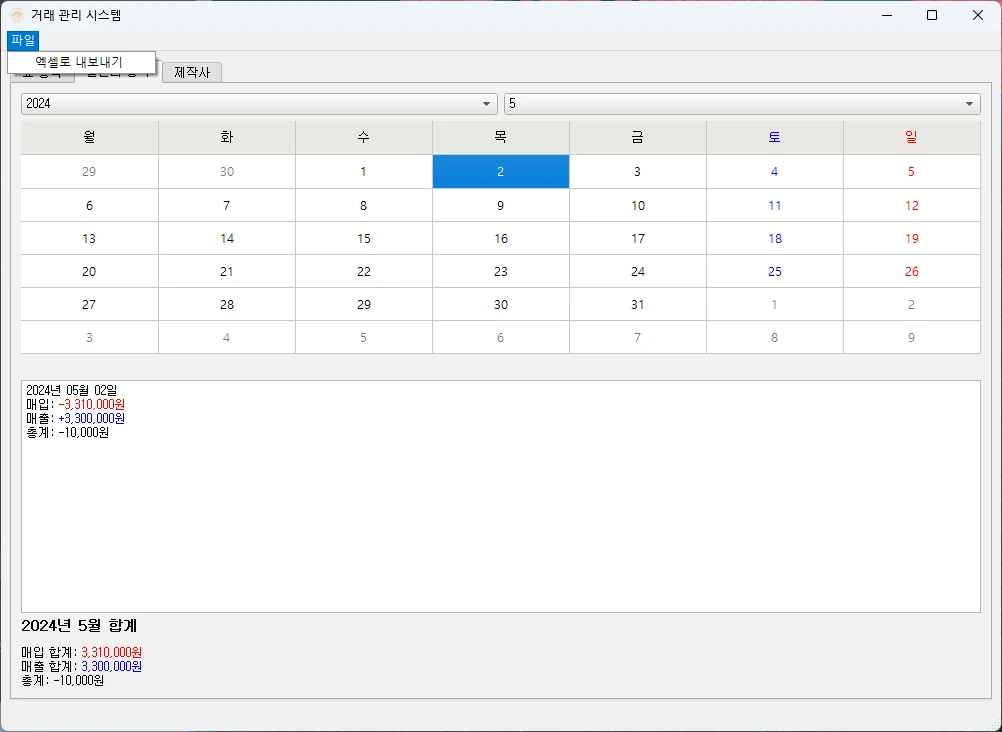Switch to the 제작사 tab
Image resolution: width=1002 pixels, height=732 pixels.
(x=192, y=72)
